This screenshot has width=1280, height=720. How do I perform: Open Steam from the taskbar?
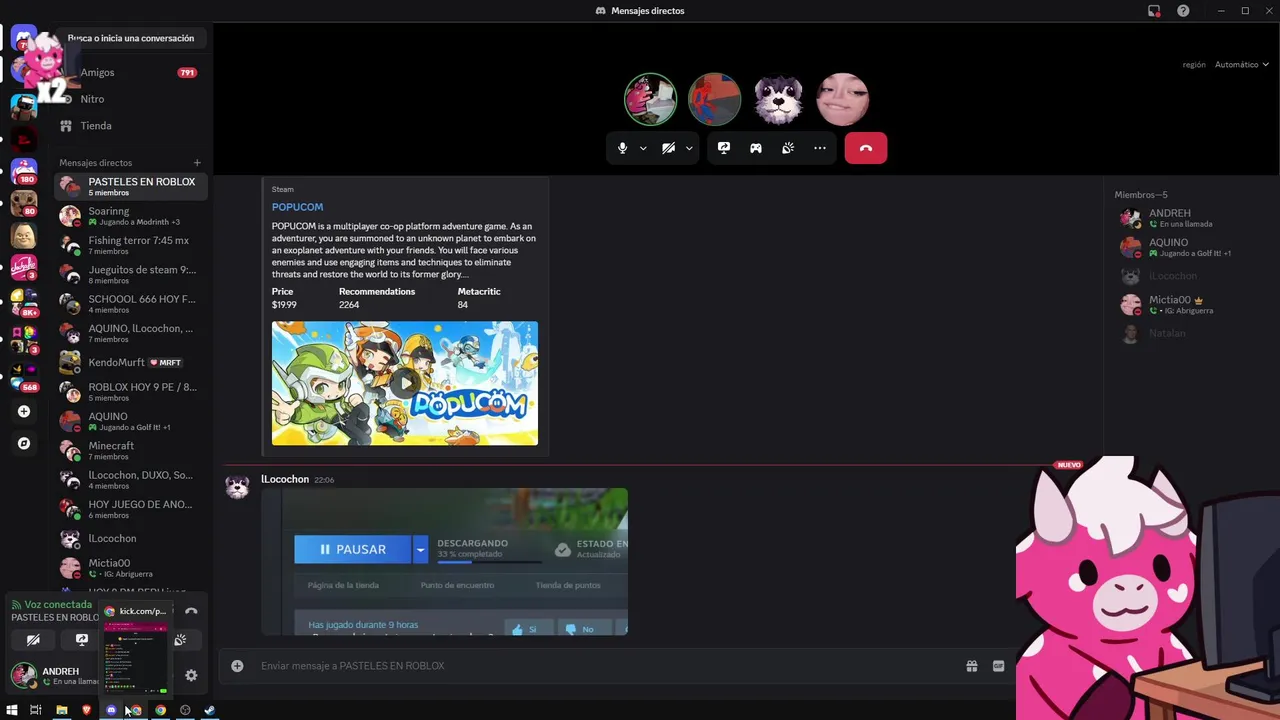(x=210, y=710)
